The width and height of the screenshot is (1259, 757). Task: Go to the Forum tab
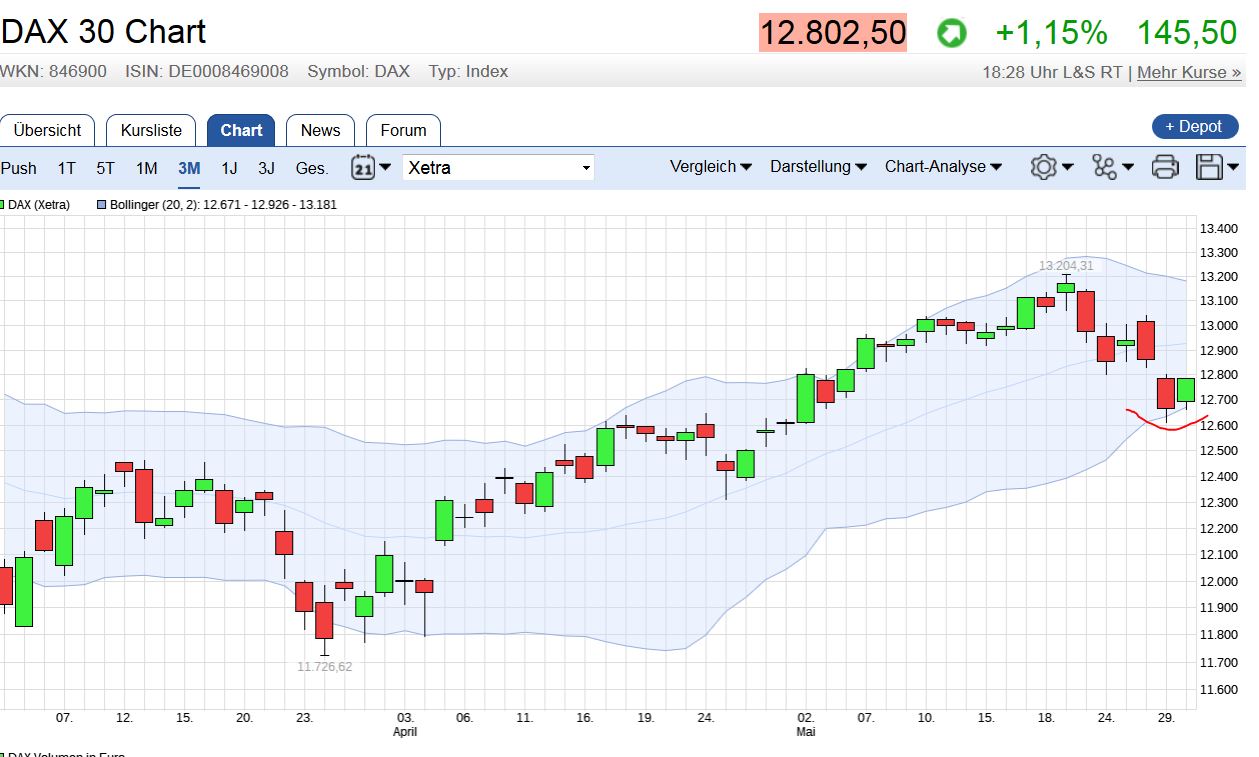[403, 130]
